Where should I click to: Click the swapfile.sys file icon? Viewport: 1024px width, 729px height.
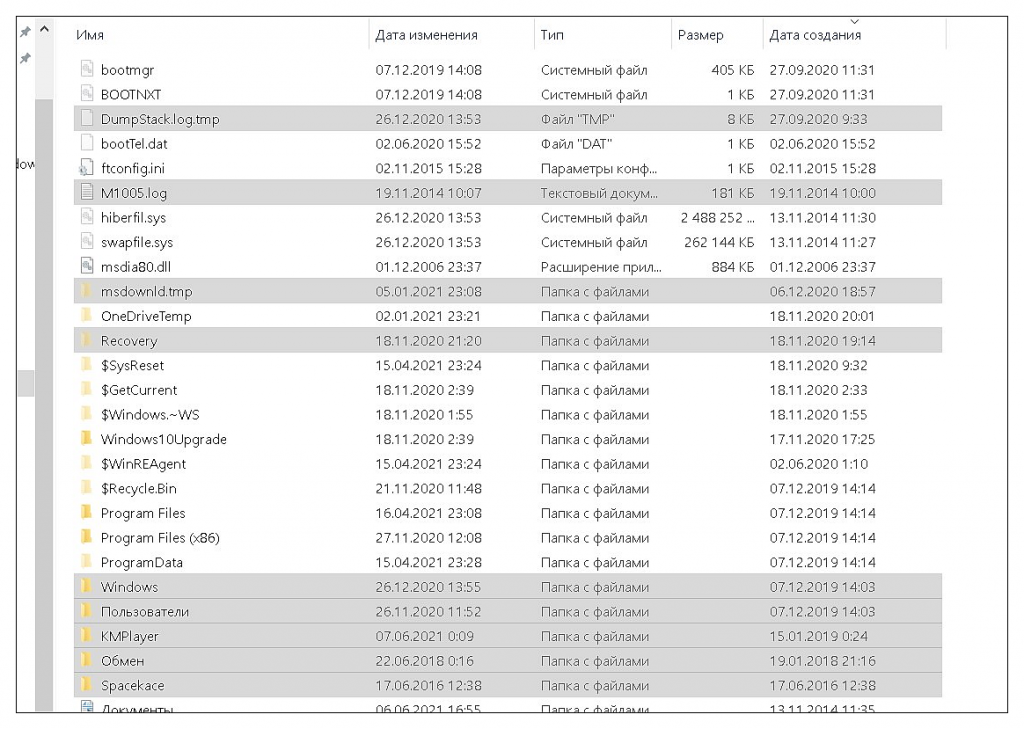coord(87,242)
